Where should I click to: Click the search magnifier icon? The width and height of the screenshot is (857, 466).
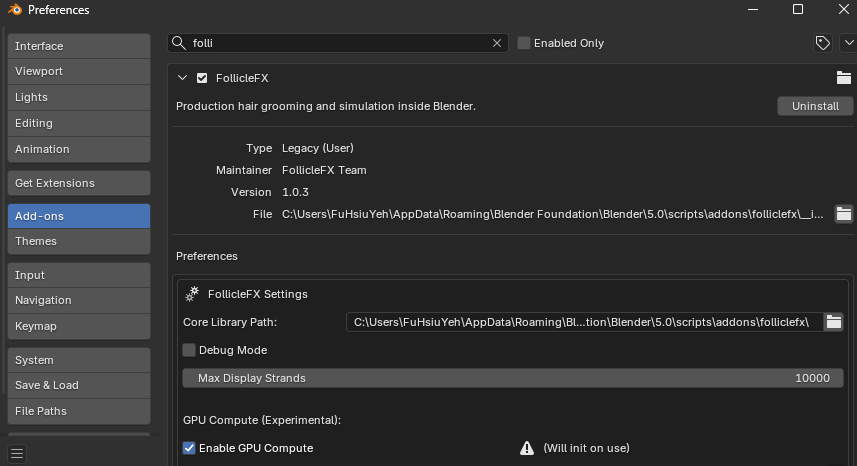pos(179,43)
